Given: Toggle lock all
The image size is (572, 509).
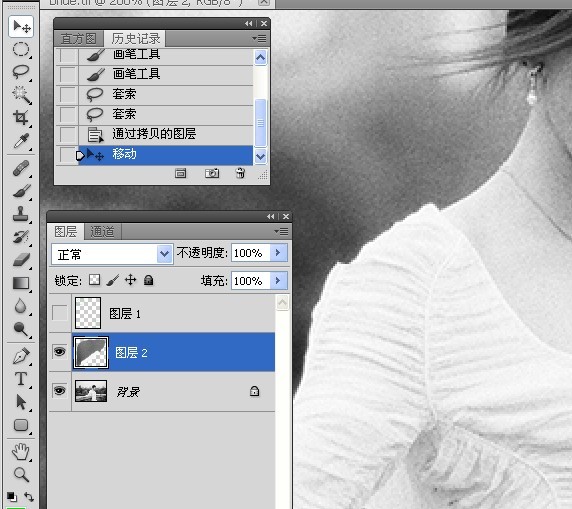Looking at the screenshot, I should point(148,280).
